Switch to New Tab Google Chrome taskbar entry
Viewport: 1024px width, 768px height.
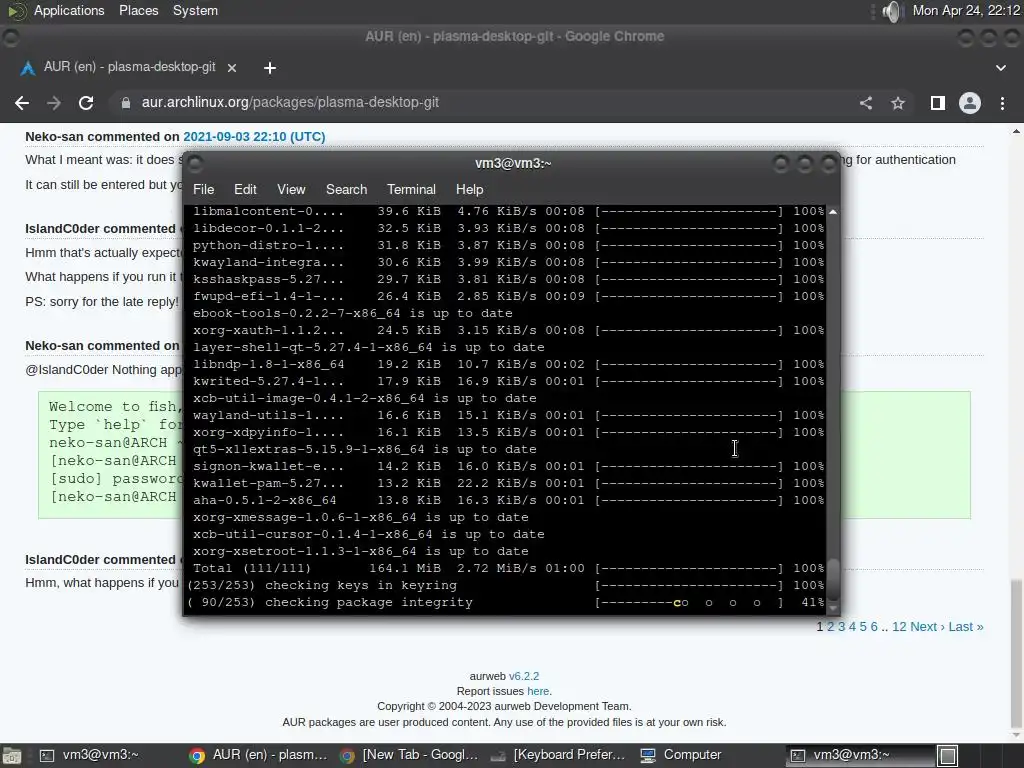click(x=409, y=755)
